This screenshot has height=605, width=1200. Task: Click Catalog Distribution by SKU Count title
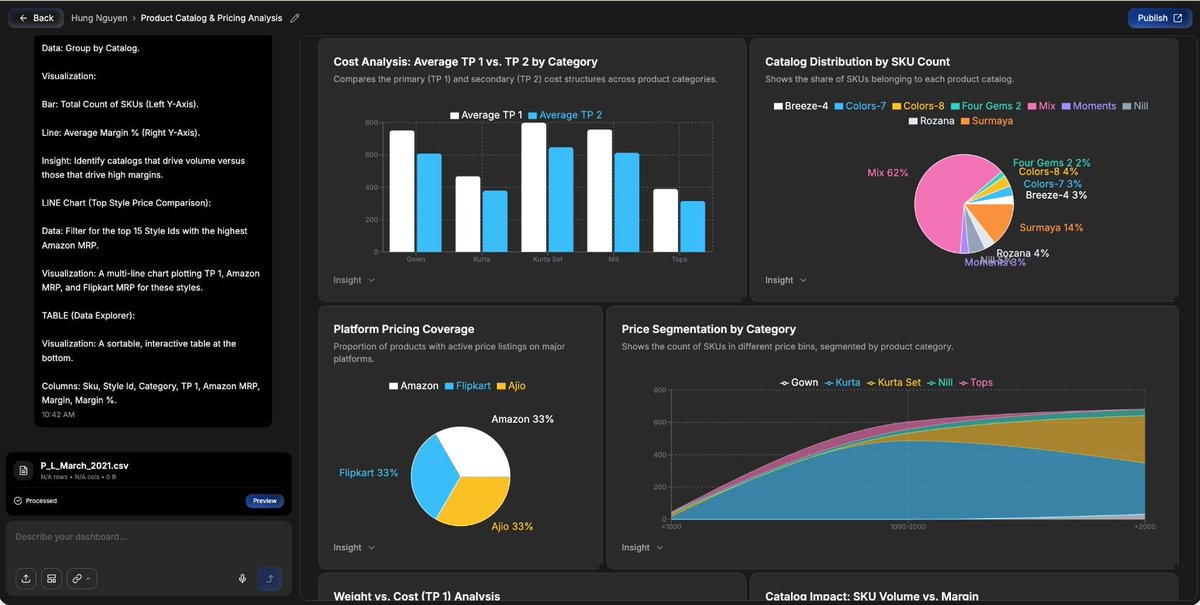pos(858,61)
